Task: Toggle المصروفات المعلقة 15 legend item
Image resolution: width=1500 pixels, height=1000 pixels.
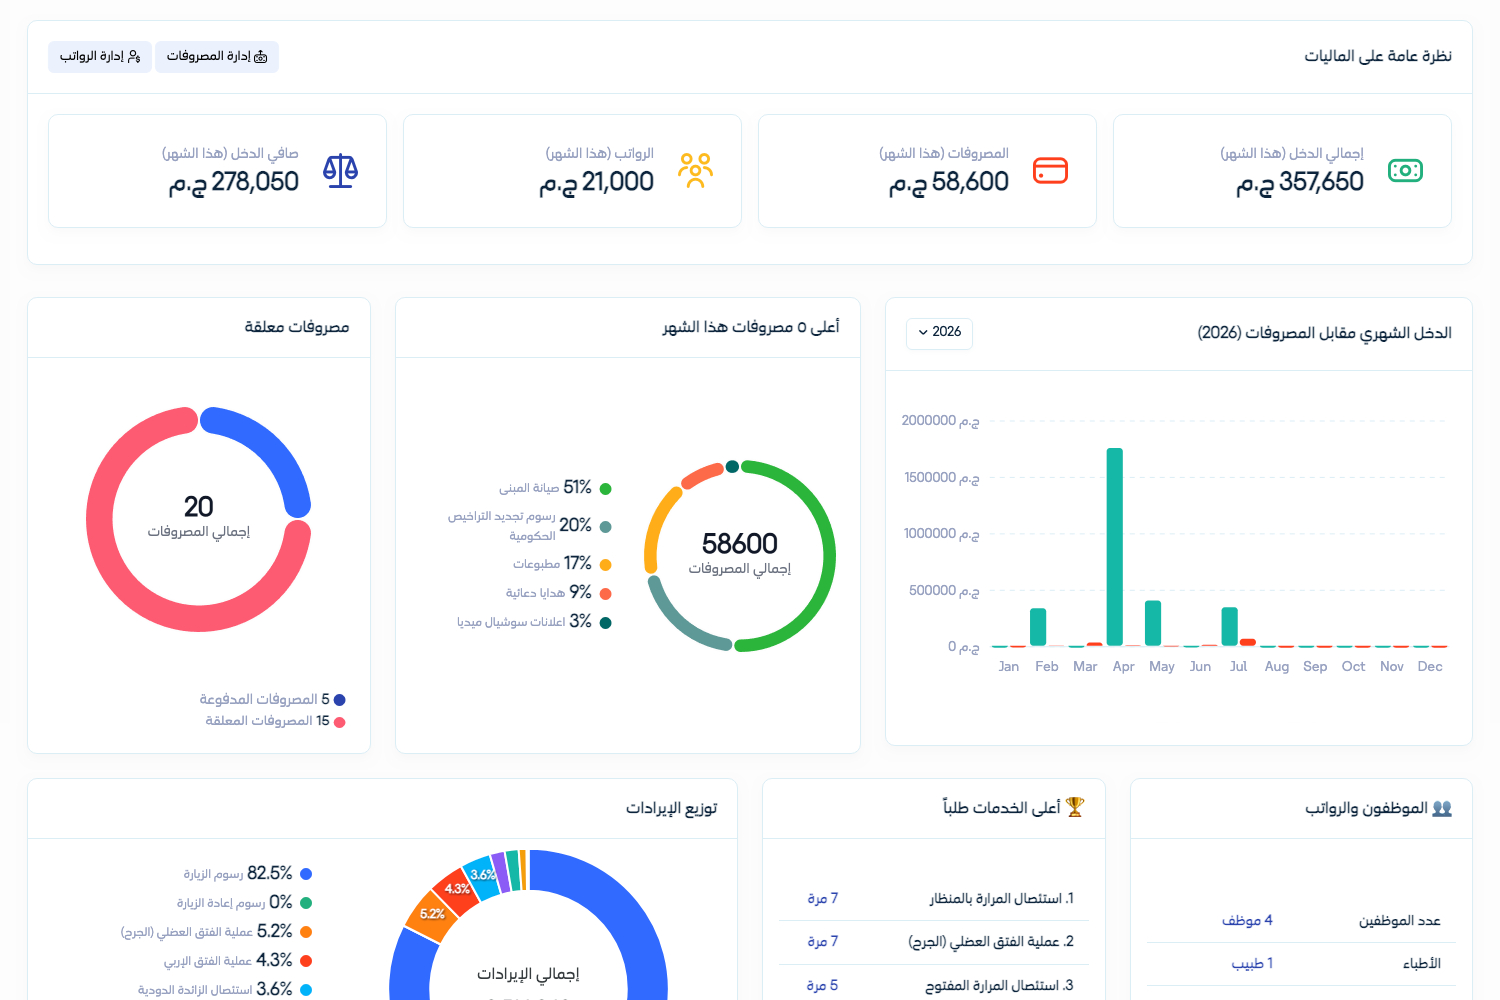Action: (275, 721)
